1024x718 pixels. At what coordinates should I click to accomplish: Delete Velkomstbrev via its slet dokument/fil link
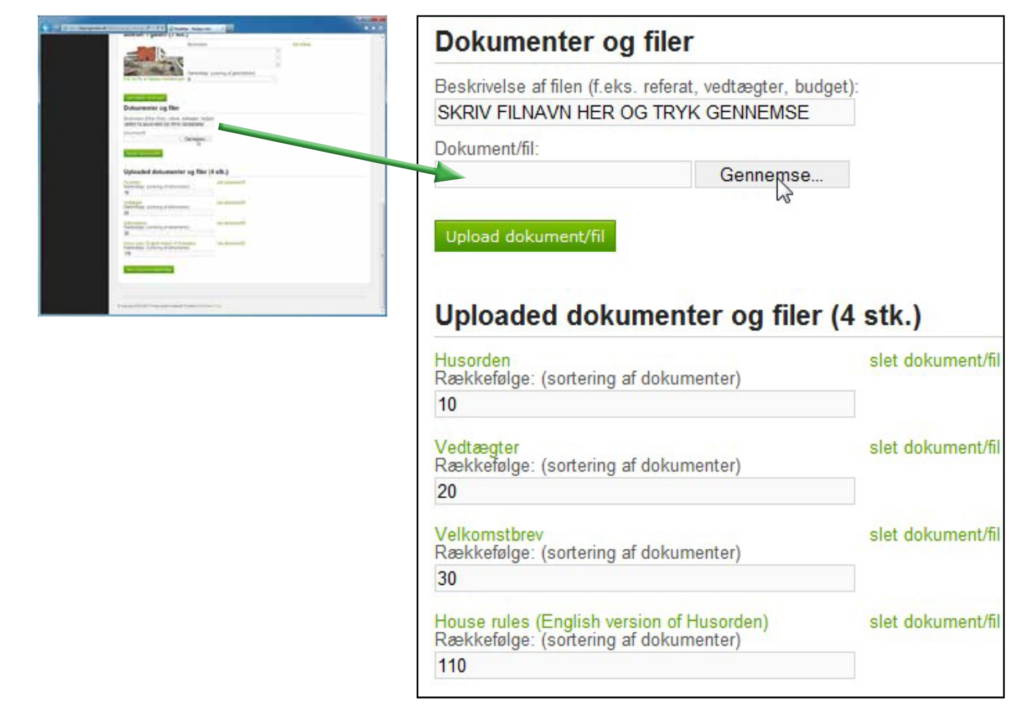click(x=934, y=534)
